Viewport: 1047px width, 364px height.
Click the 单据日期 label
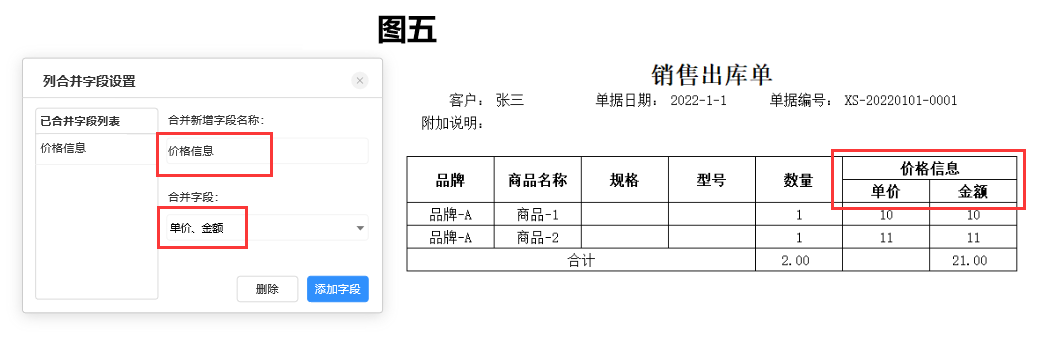[x=627, y=101]
